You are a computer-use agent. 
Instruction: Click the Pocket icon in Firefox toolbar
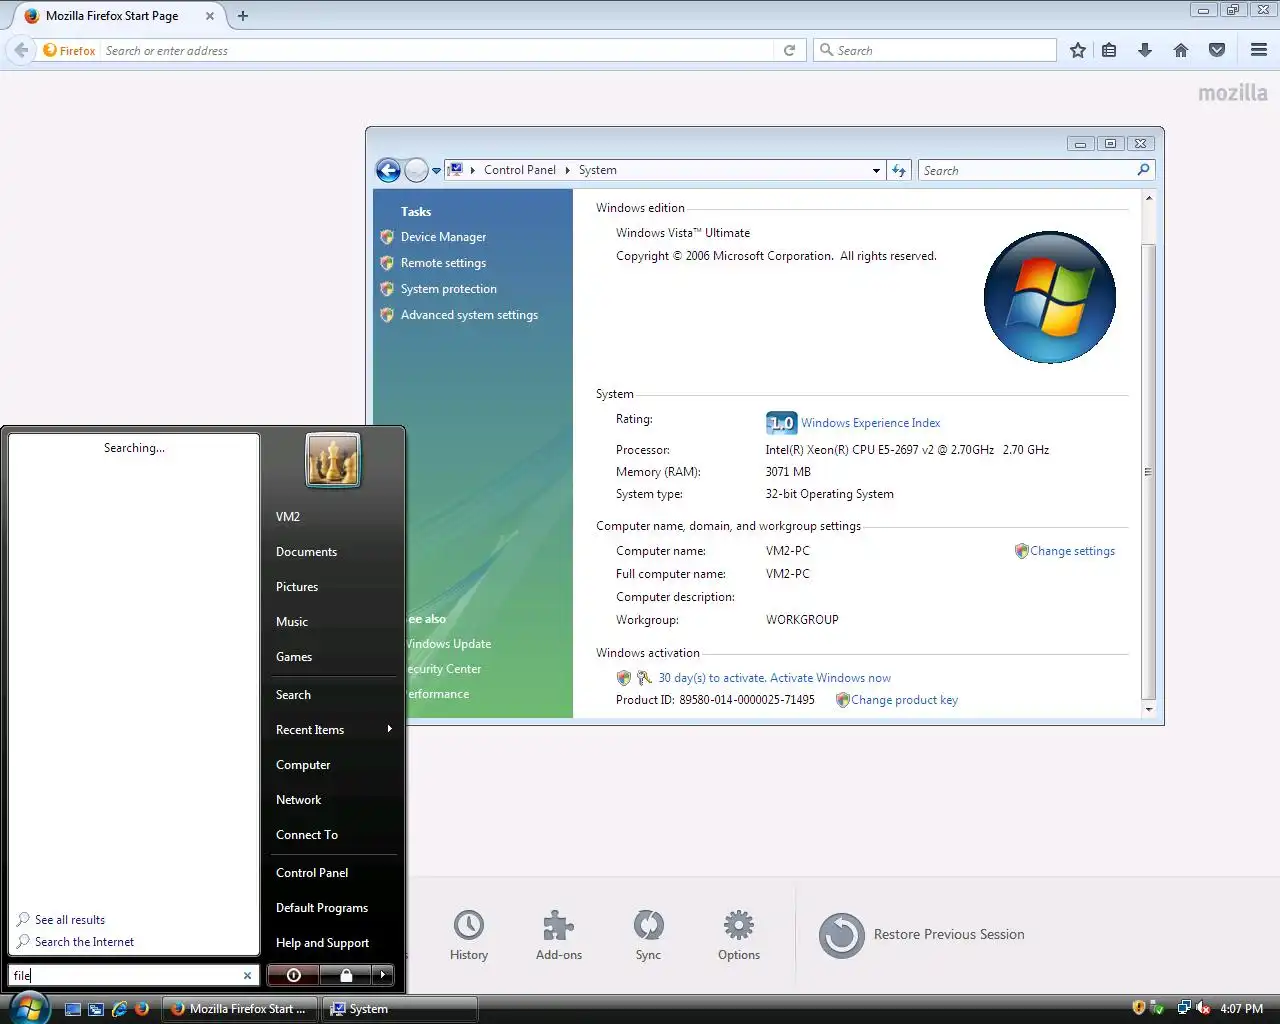(x=1217, y=50)
